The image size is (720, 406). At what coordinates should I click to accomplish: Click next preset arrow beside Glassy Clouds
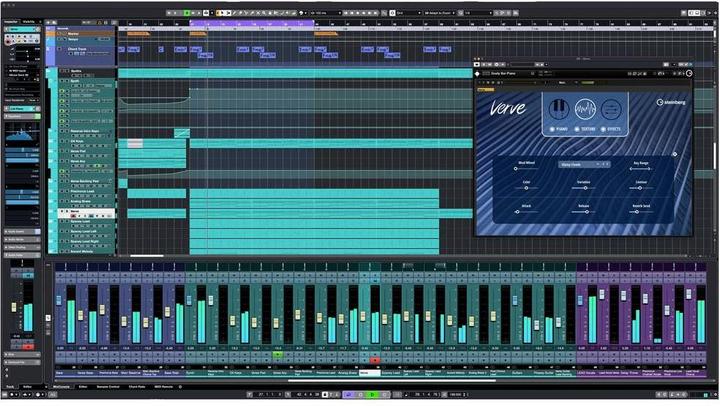(x=608, y=164)
